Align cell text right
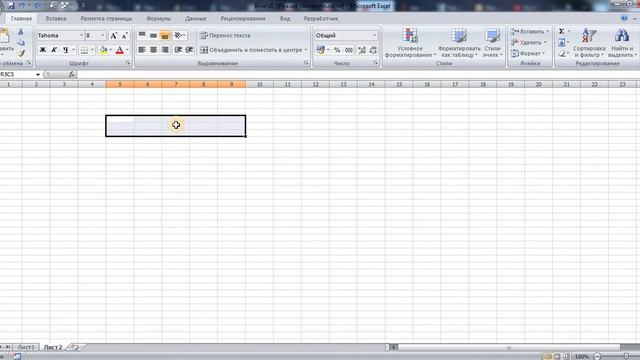This screenshot has height=360, width=640. (x=164, y=50)
